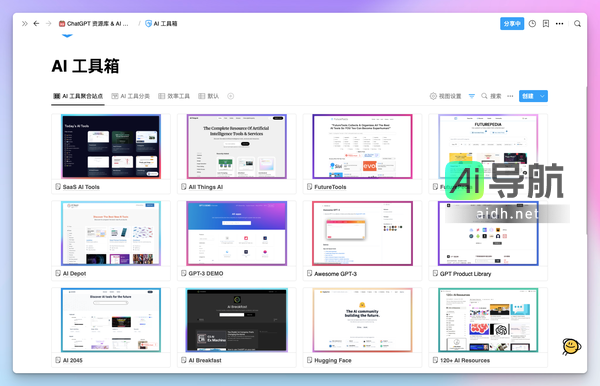Click page icon beside SaaS AI Tools
This screenshot has width=600, height=386.
pyautogui.click(x=58, y=187)
